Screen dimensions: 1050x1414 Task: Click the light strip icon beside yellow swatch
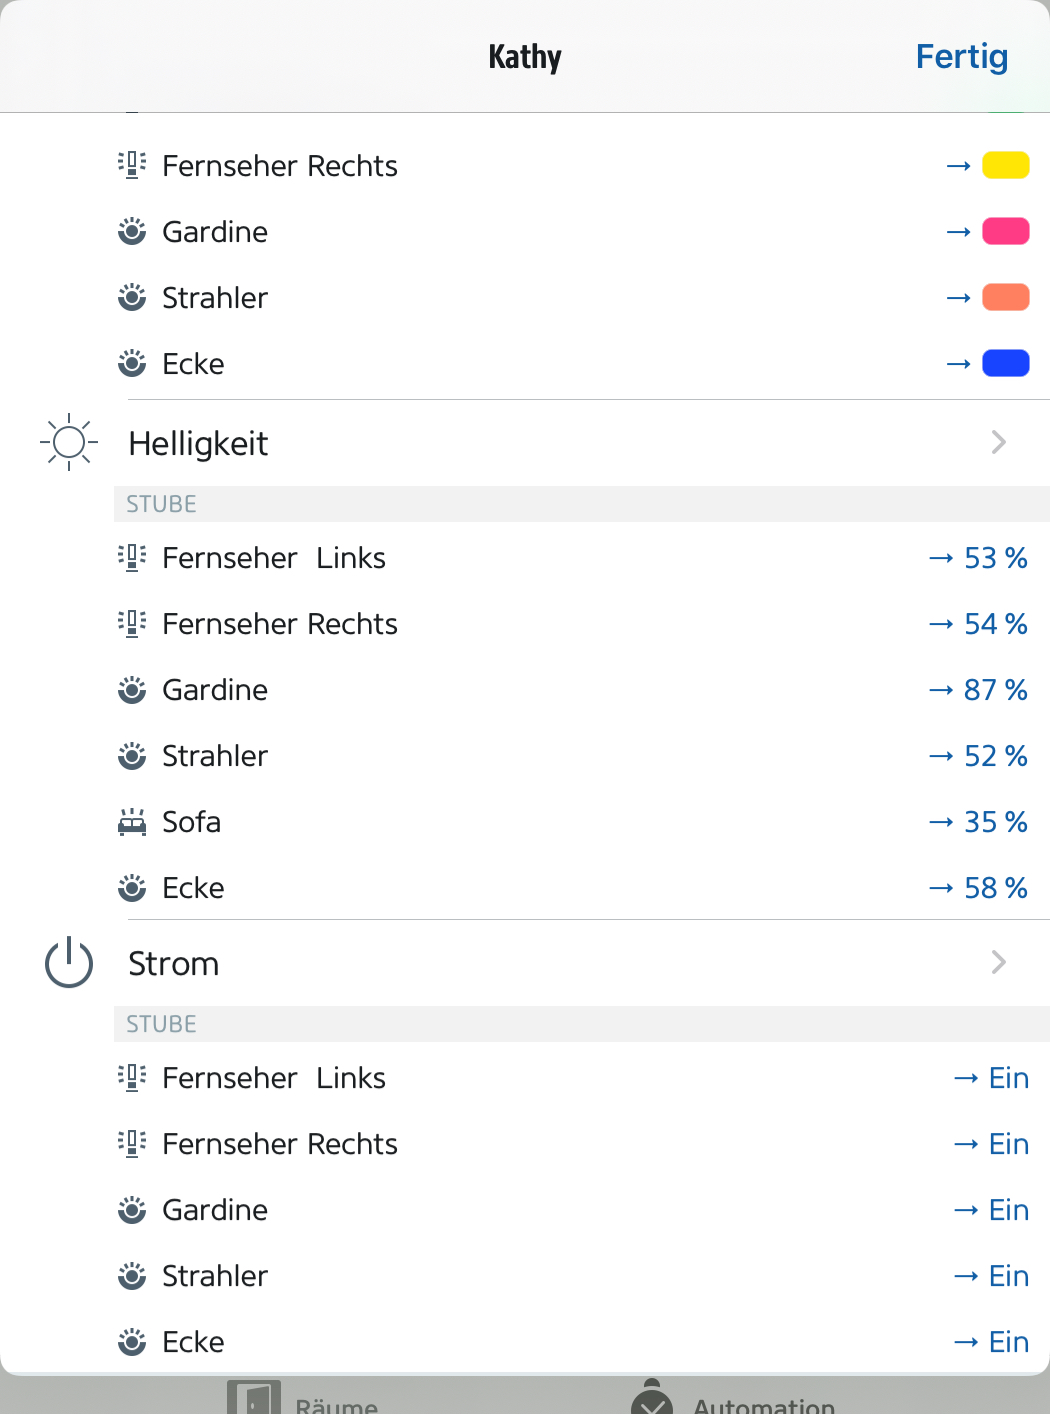132,165
